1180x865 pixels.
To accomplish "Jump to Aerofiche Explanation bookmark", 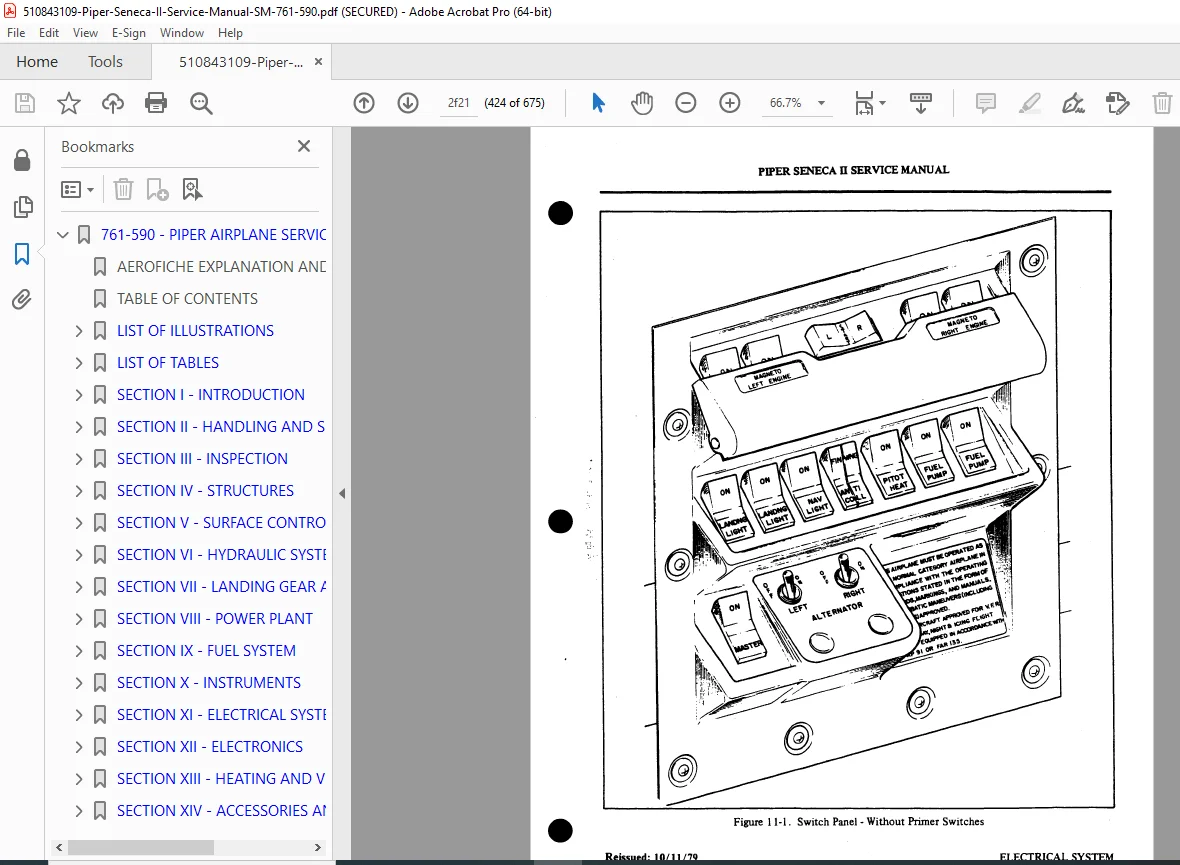I will pyautogui.click(x=221, y=267).
